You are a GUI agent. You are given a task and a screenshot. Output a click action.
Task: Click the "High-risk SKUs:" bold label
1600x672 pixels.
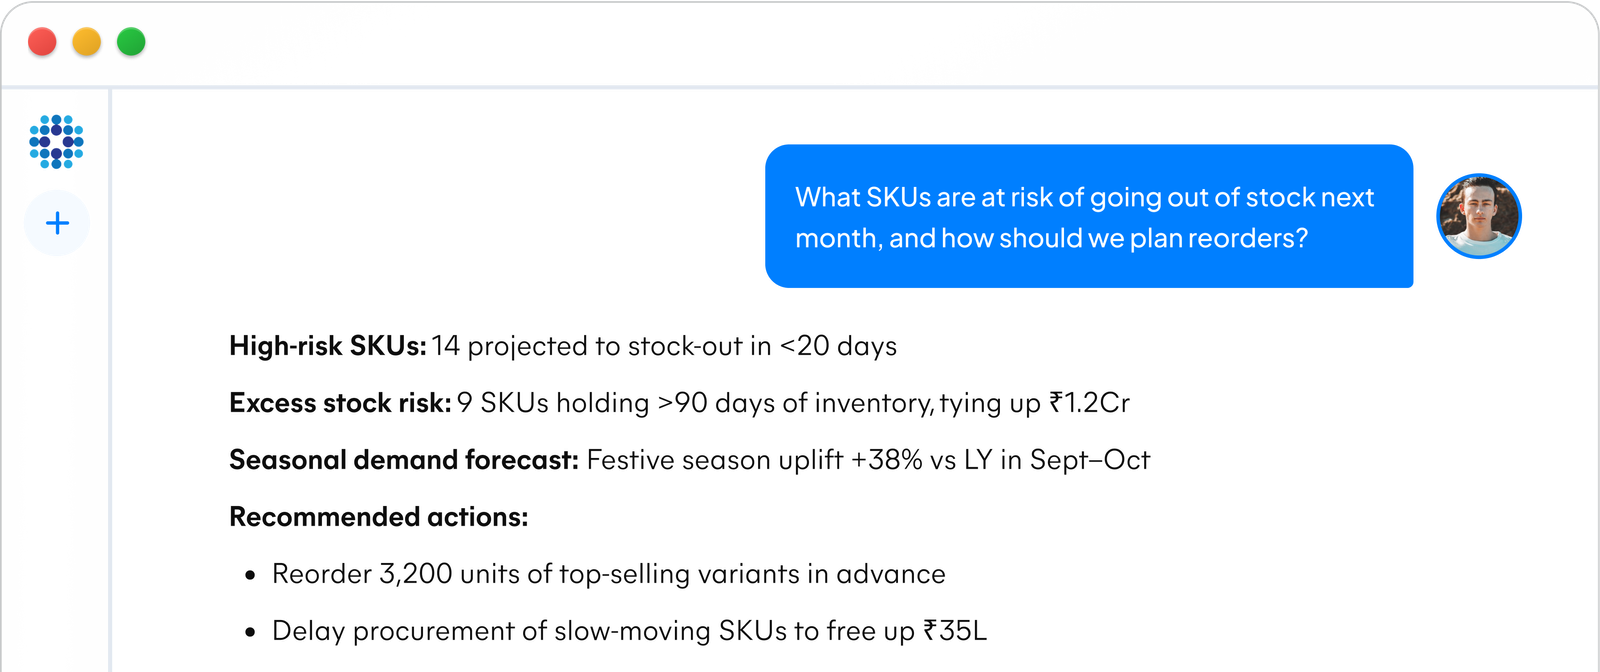point(327,346)
